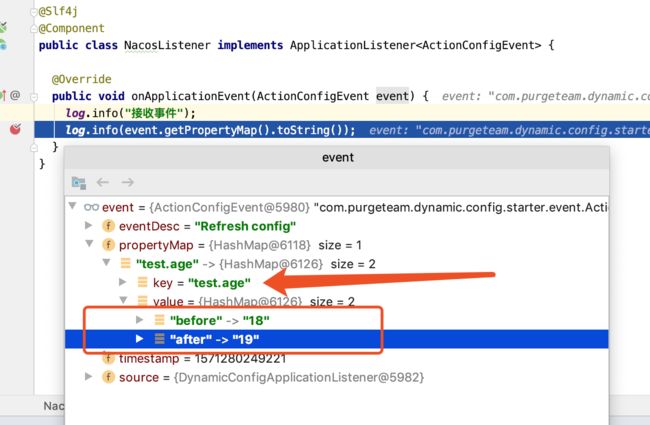The image size is (650, 425).
Task: Click the icon beside key = "test.age"
Action: [142, 282]
